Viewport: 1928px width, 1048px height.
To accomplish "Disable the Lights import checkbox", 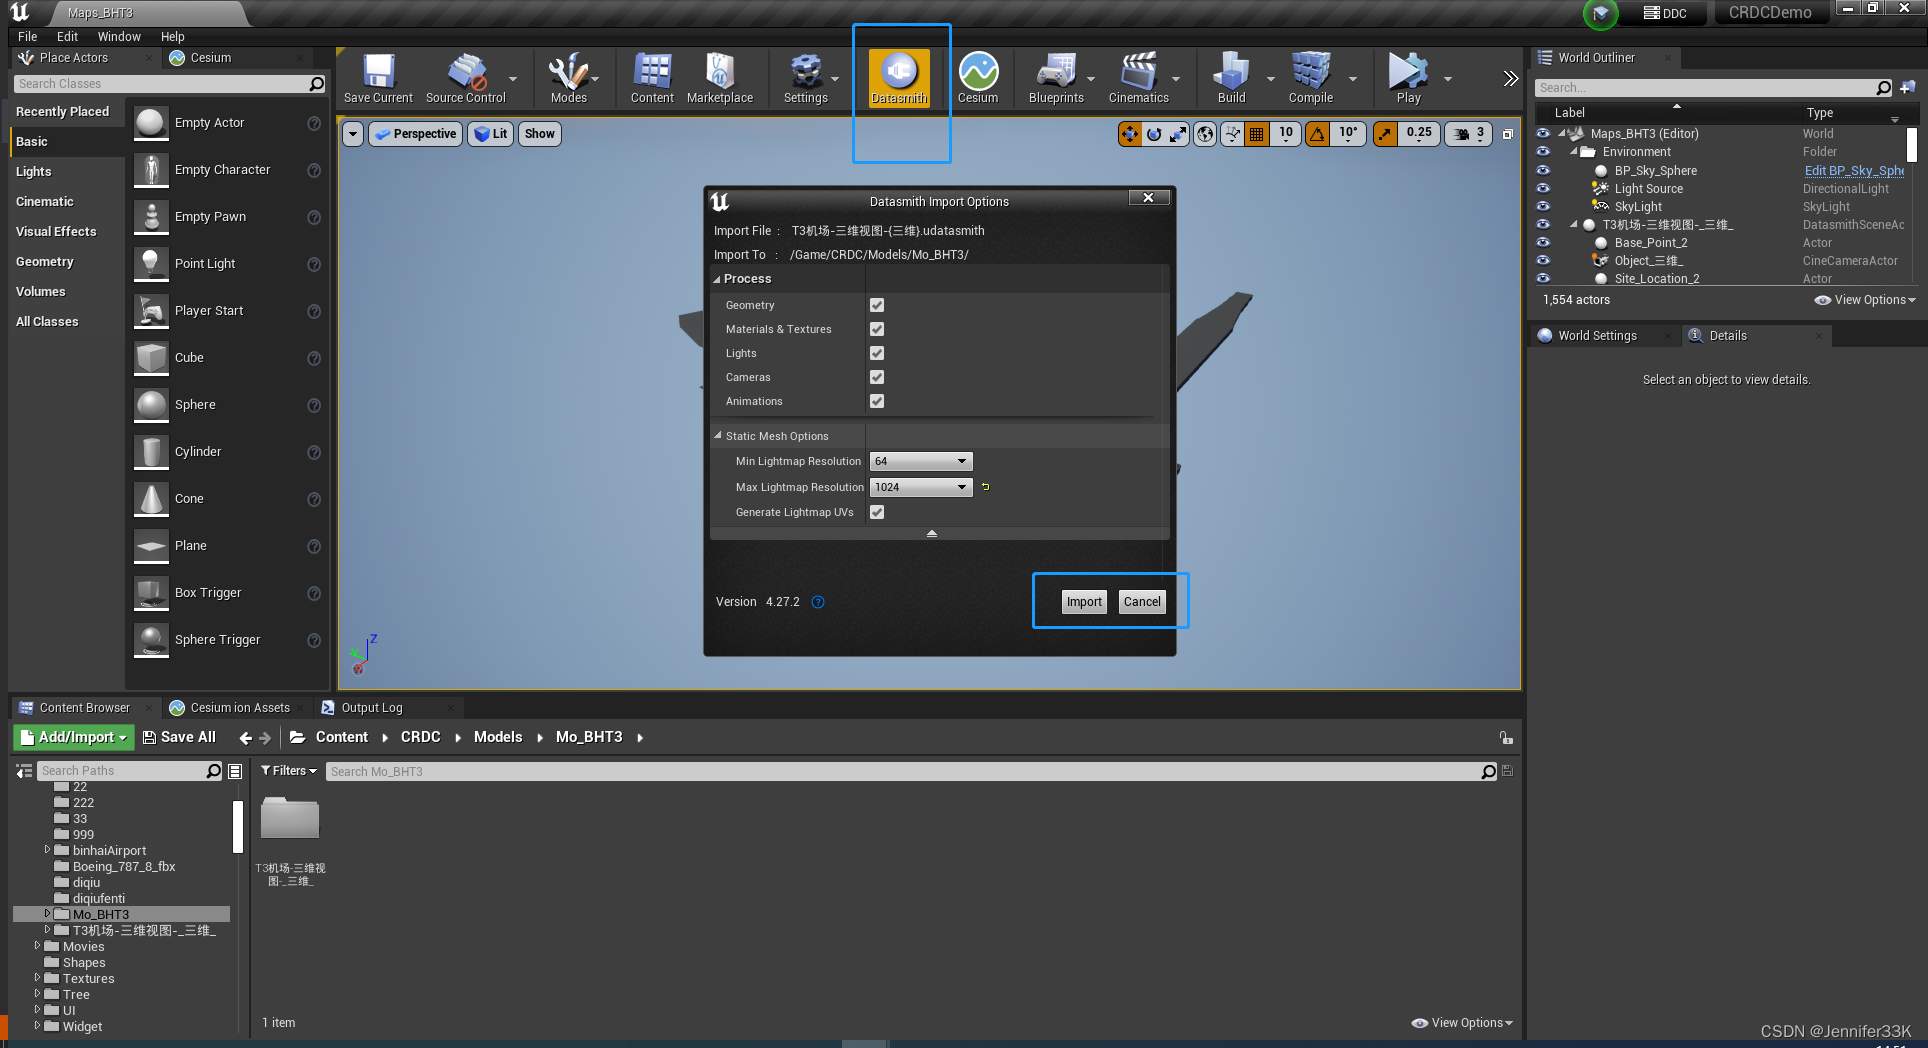I will [x=876, y=353].
